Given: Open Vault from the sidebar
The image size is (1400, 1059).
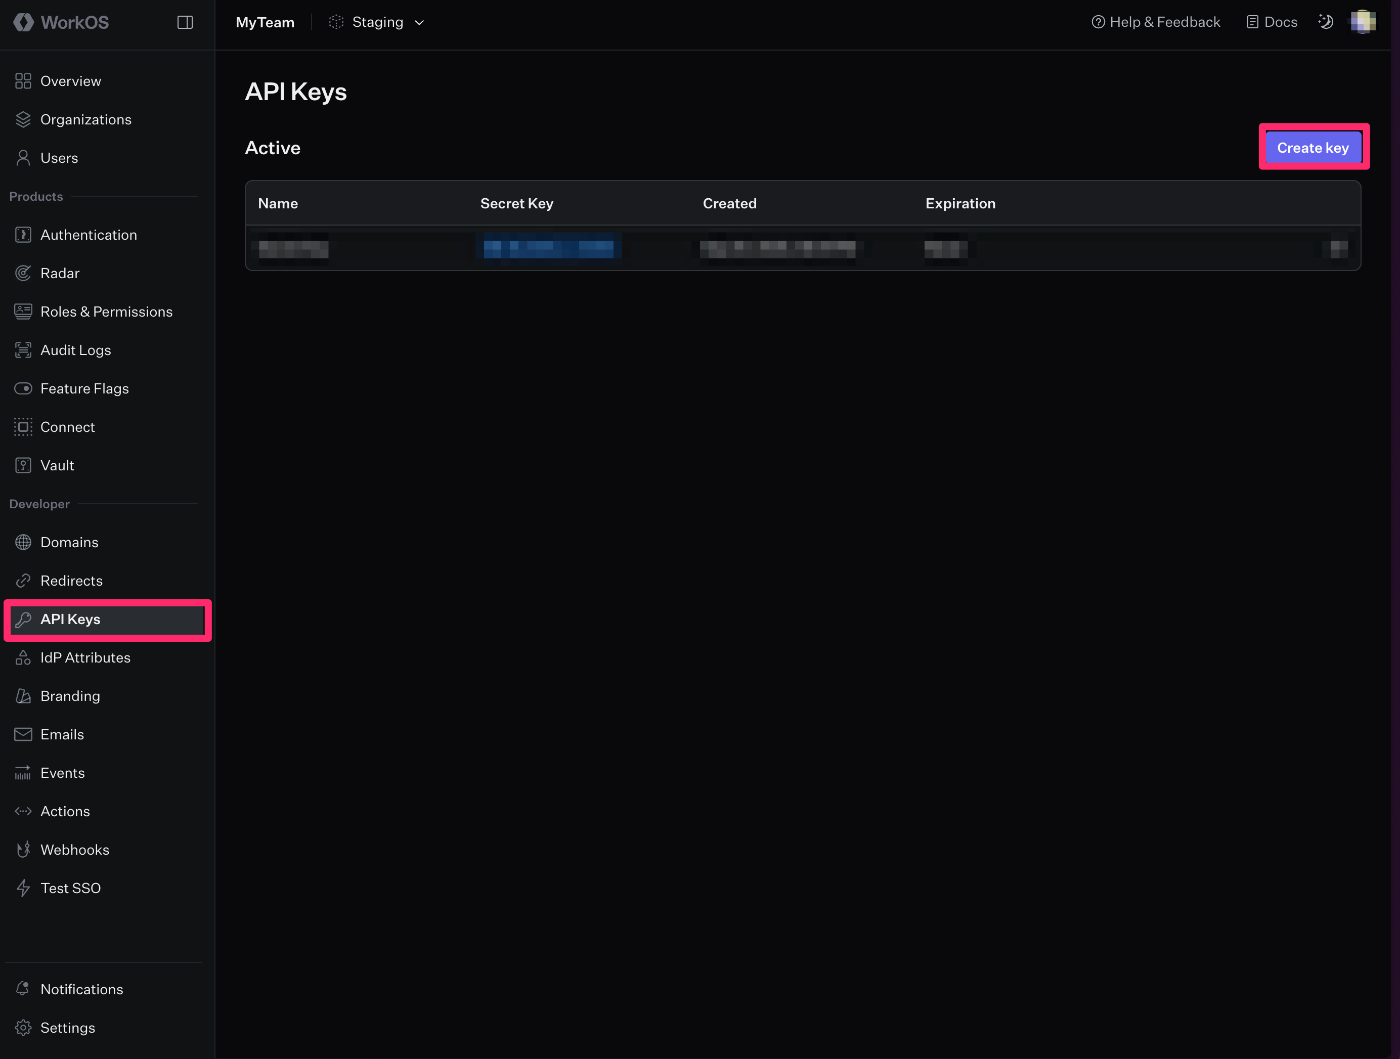Looking at the screenshot, I should click(57, 465).
